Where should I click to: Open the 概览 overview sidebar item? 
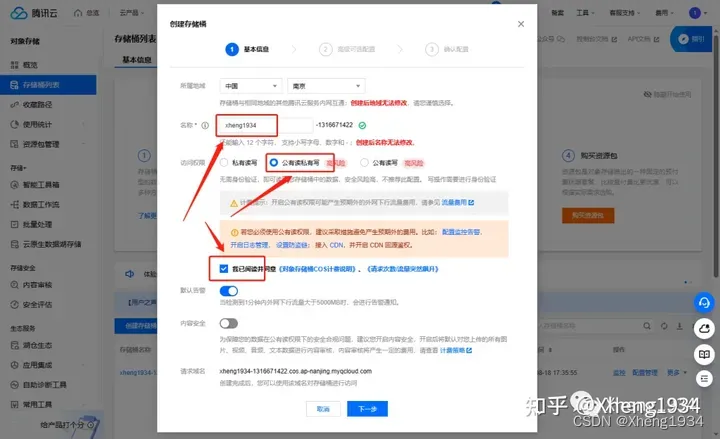tap(30, 65)
